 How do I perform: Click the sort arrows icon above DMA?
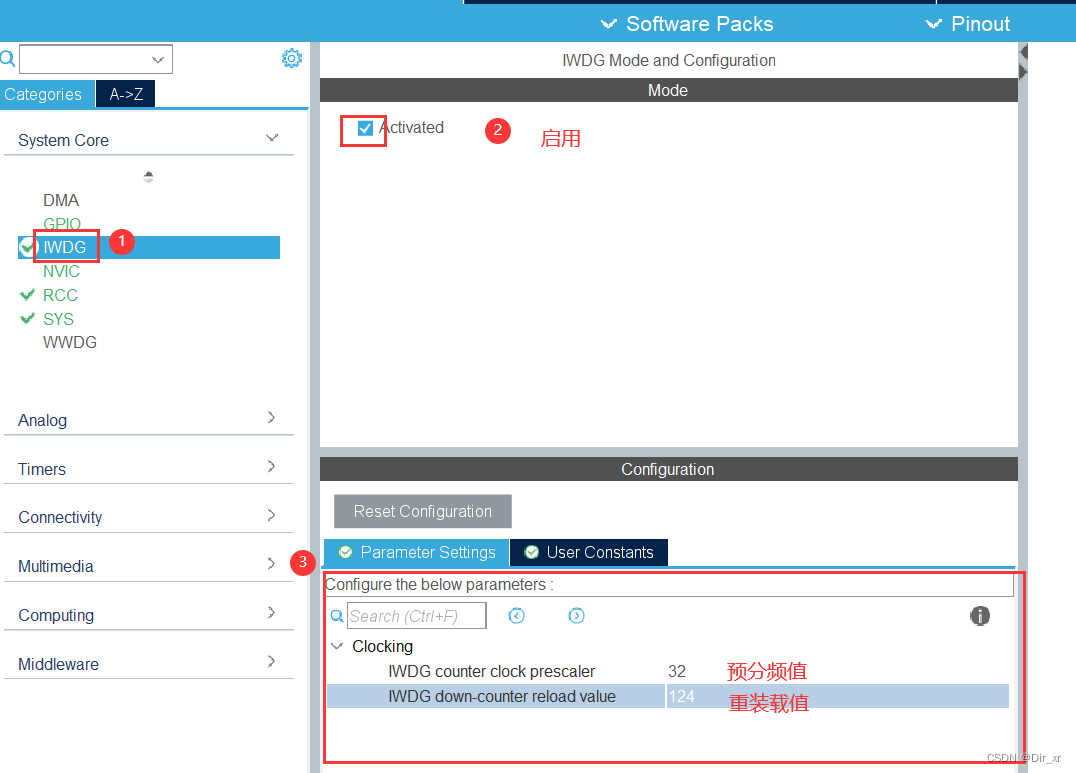coord(148,176)
